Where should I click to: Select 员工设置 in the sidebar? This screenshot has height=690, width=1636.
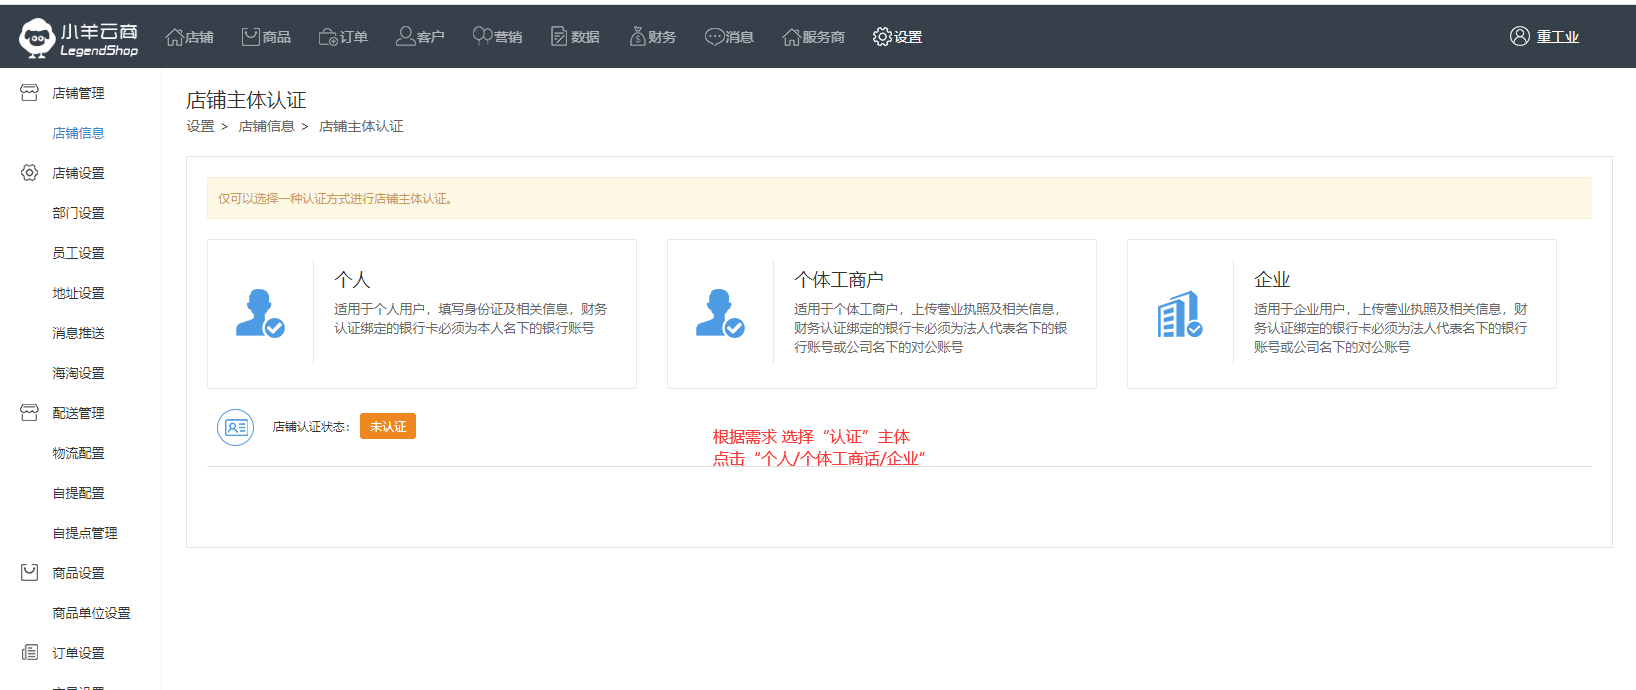(x=78, y=253)
